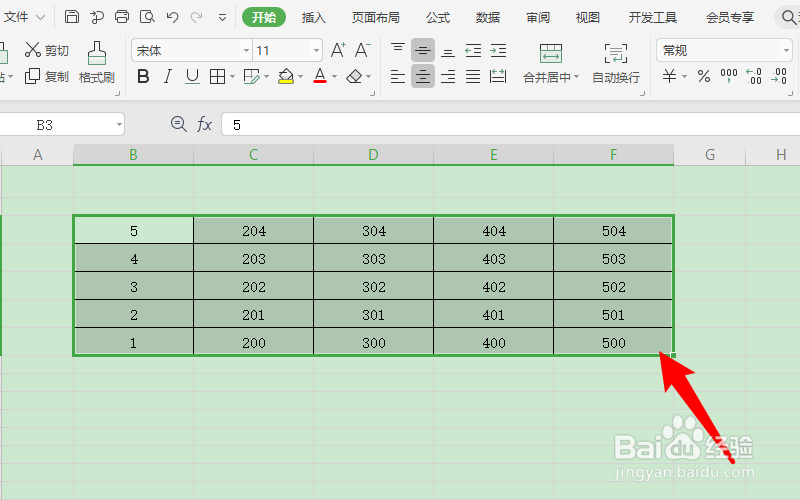The width and height of the screenshot is (800, 500).
Task: Select cell containing 500
Action: (613, 342)
